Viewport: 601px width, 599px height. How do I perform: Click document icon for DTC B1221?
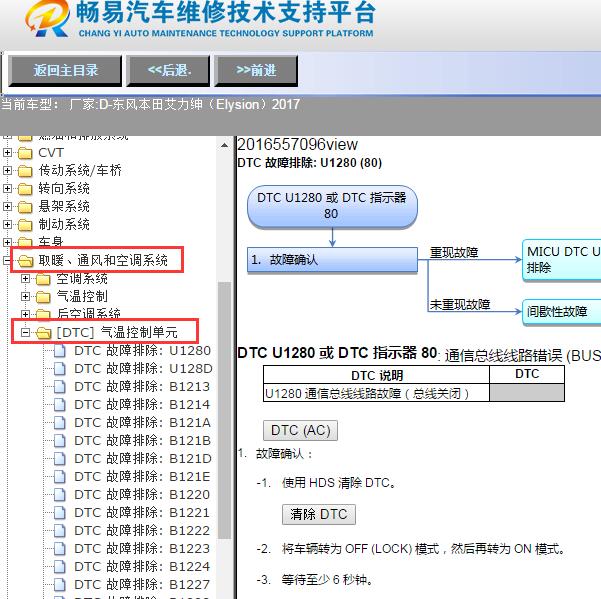(60, 513)
